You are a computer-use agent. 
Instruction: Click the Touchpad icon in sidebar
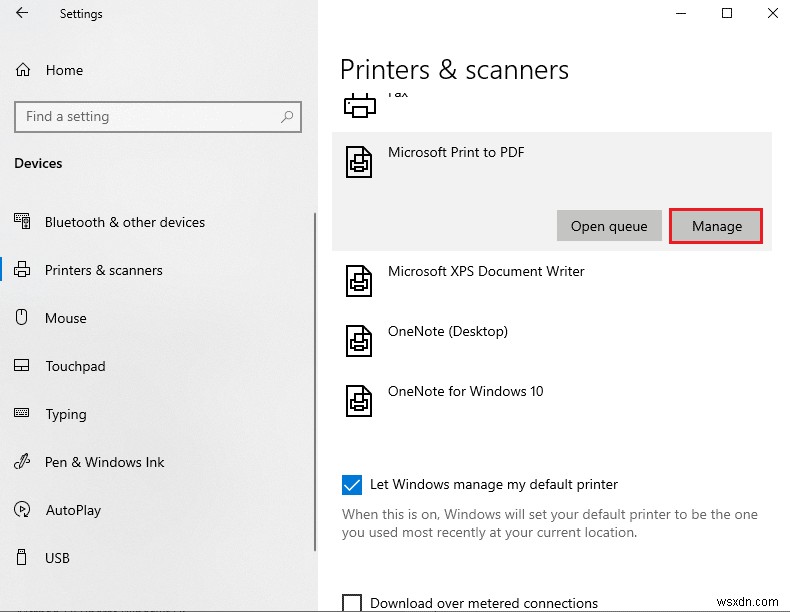point(22,365)
